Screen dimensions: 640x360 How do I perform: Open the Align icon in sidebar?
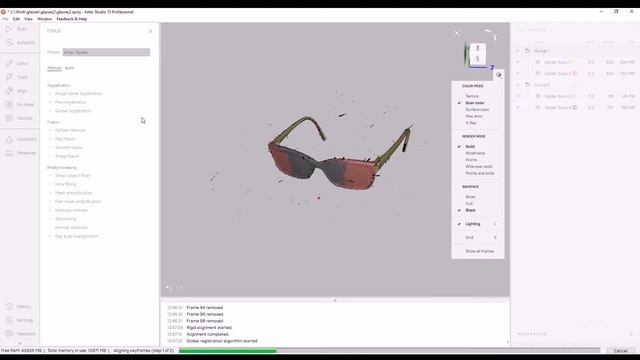[9, 91]
